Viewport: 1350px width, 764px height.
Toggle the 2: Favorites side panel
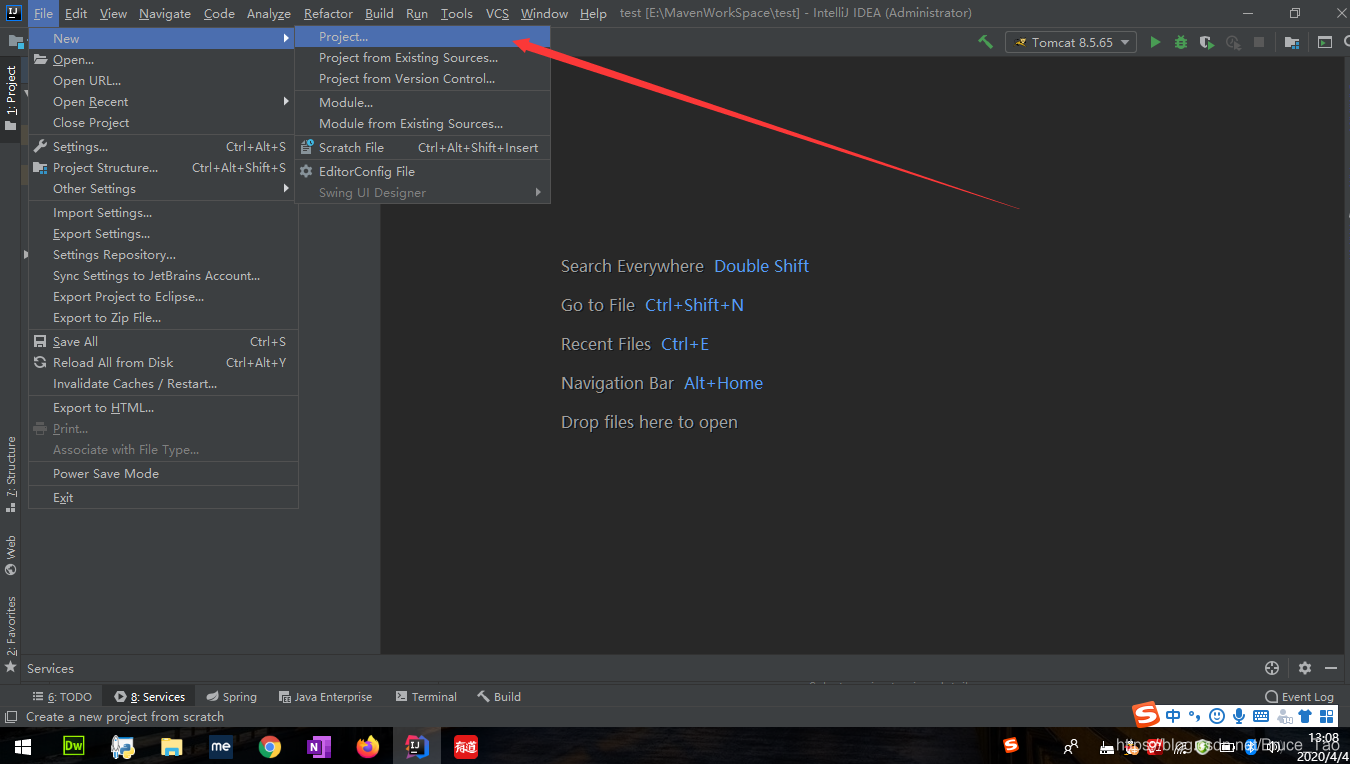point(11,633)
